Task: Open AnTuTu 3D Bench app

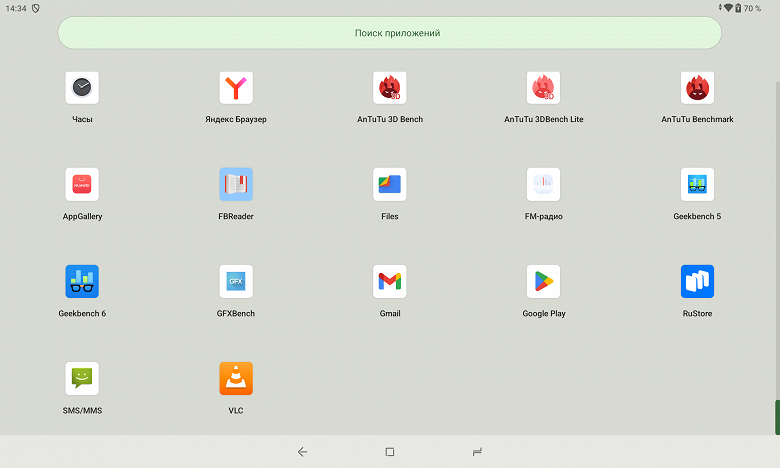Action: point(390,88)
